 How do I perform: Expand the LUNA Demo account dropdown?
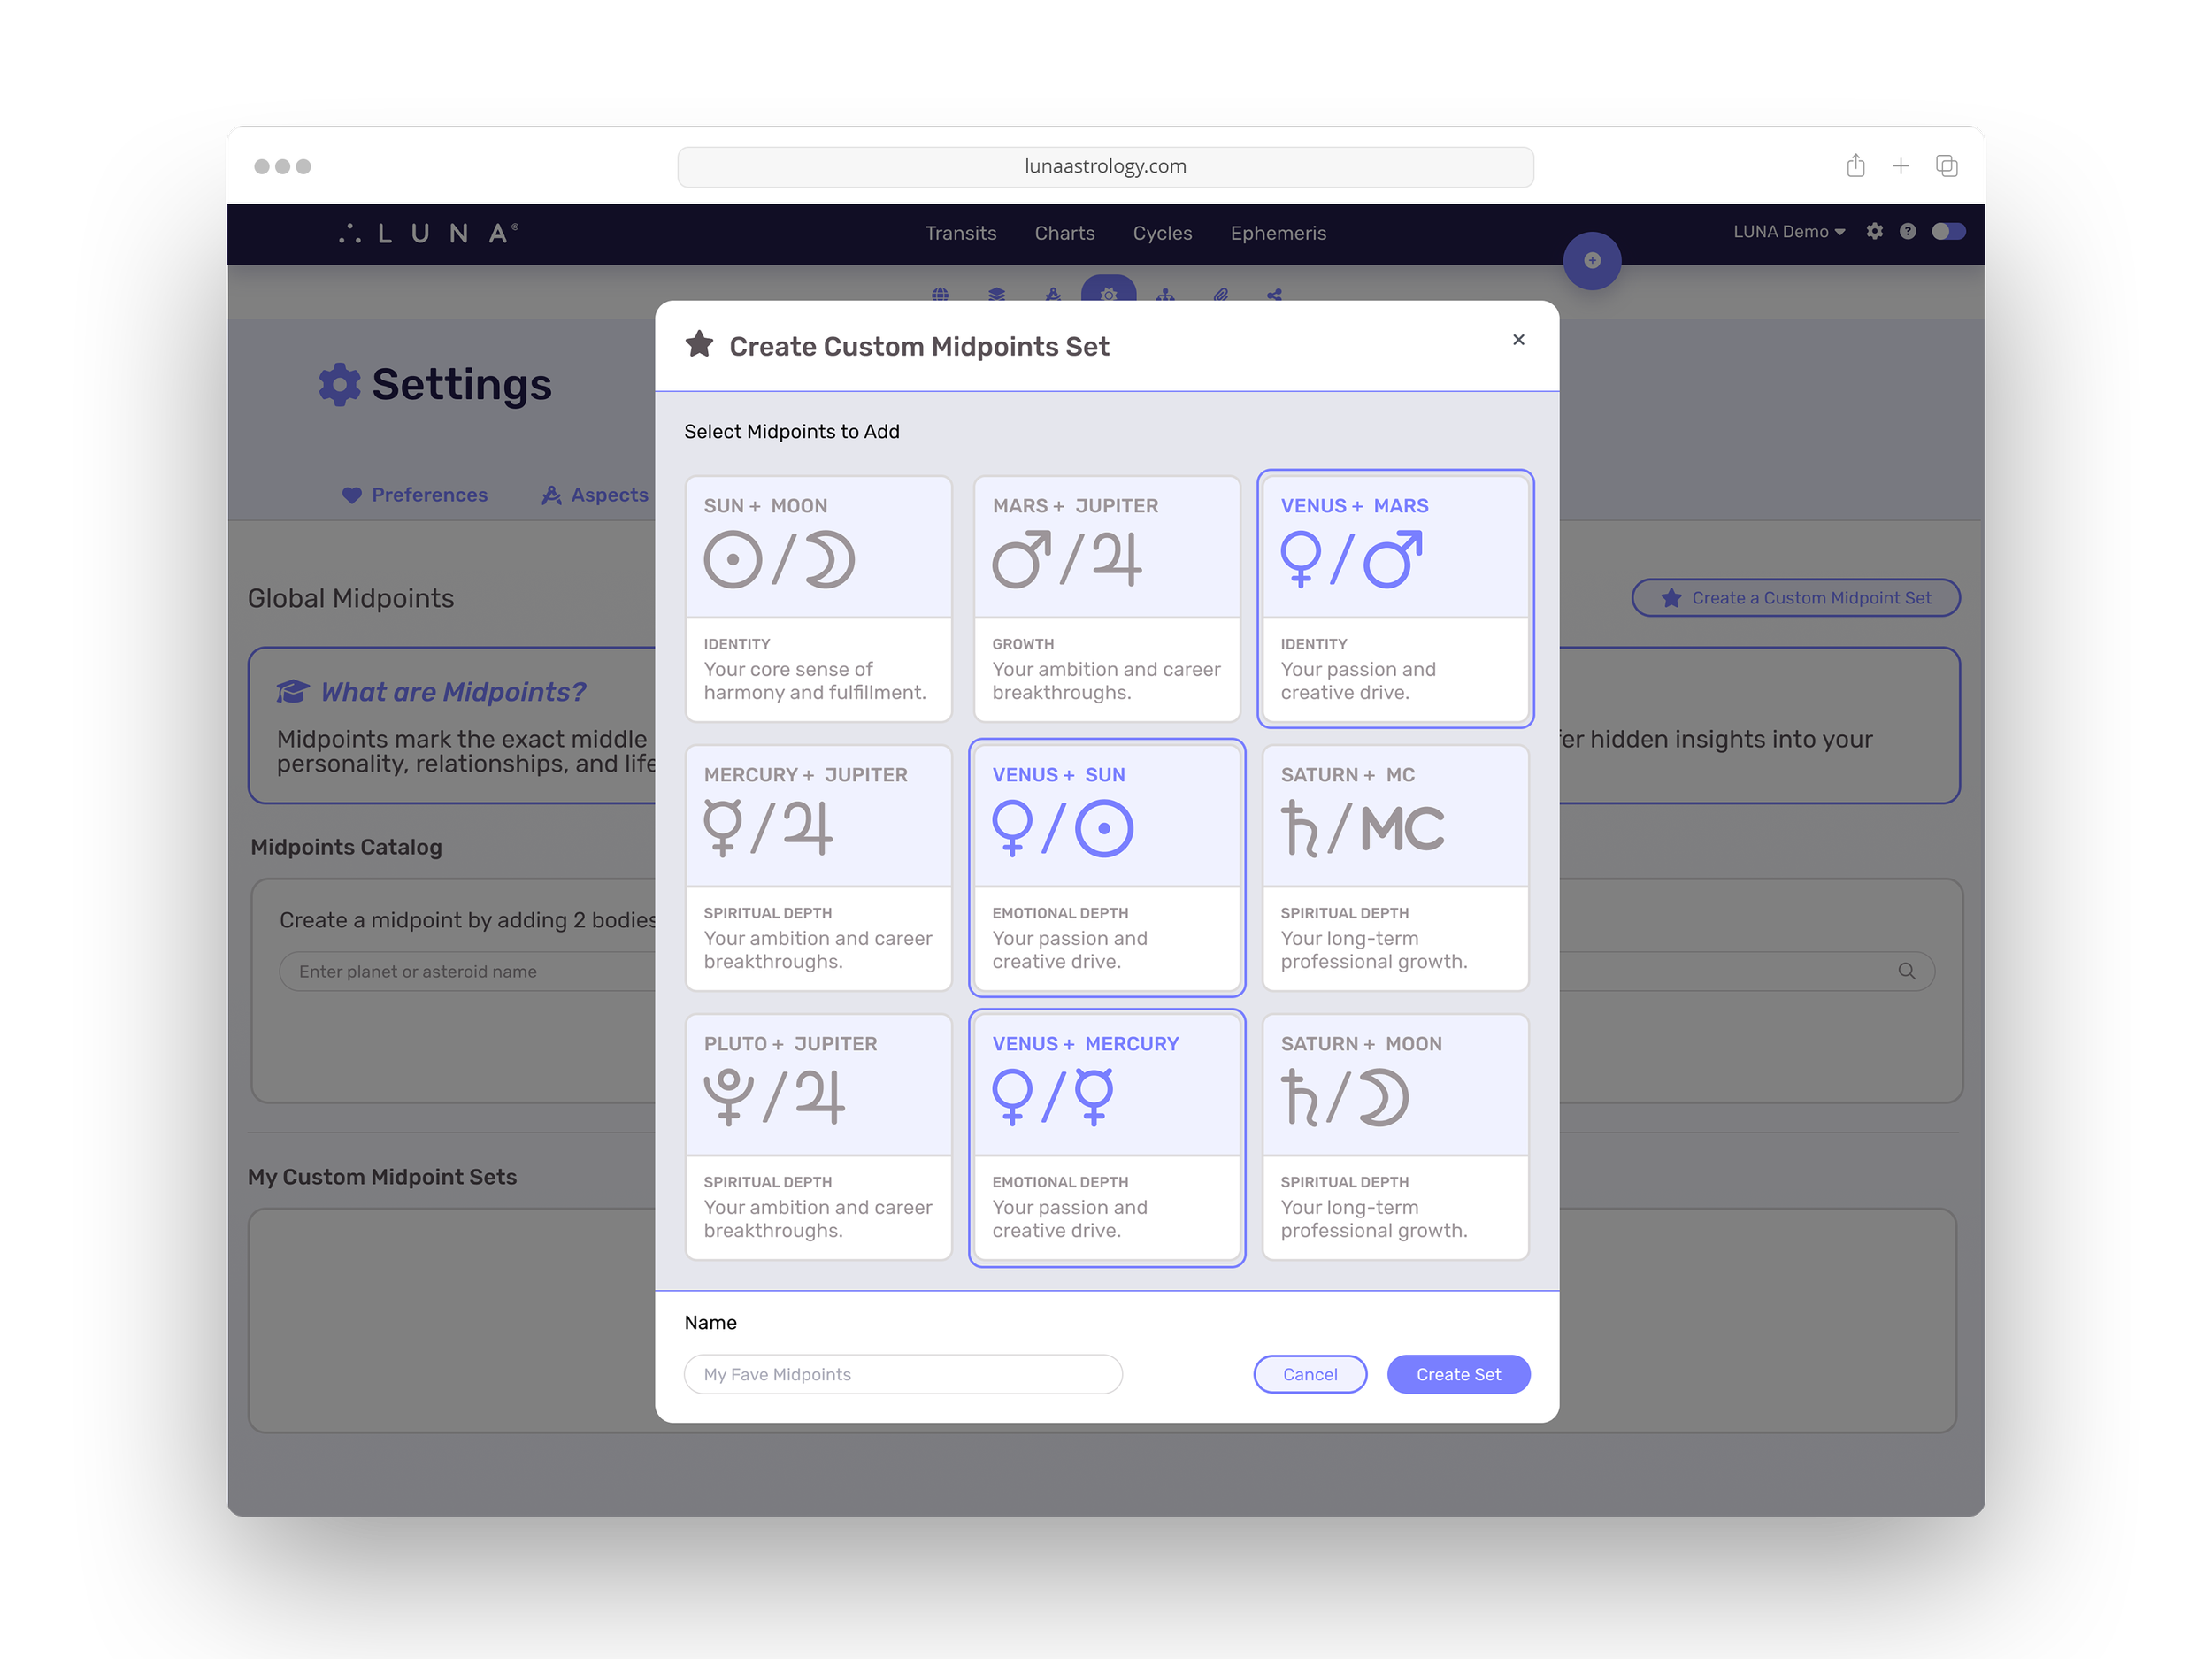pos(1788,232)
